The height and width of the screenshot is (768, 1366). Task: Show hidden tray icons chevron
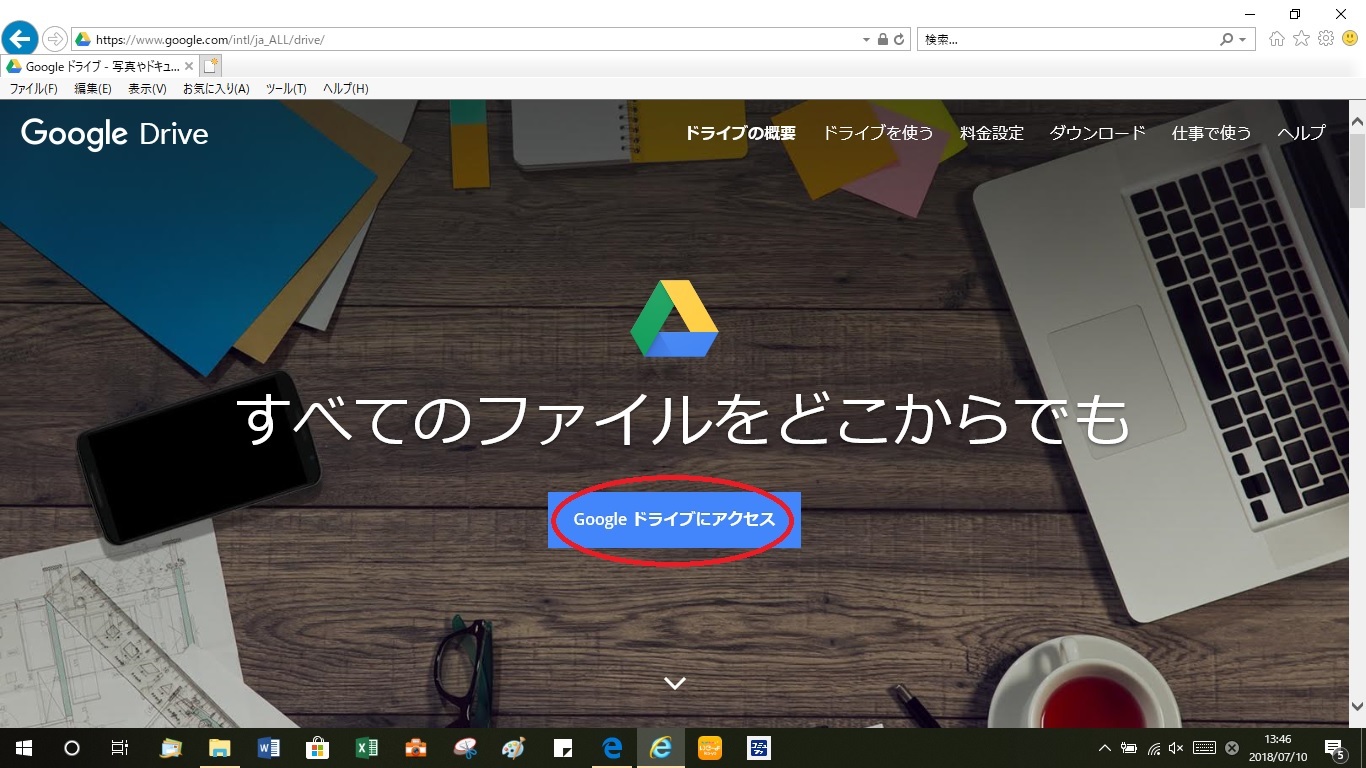point(1105,748)
